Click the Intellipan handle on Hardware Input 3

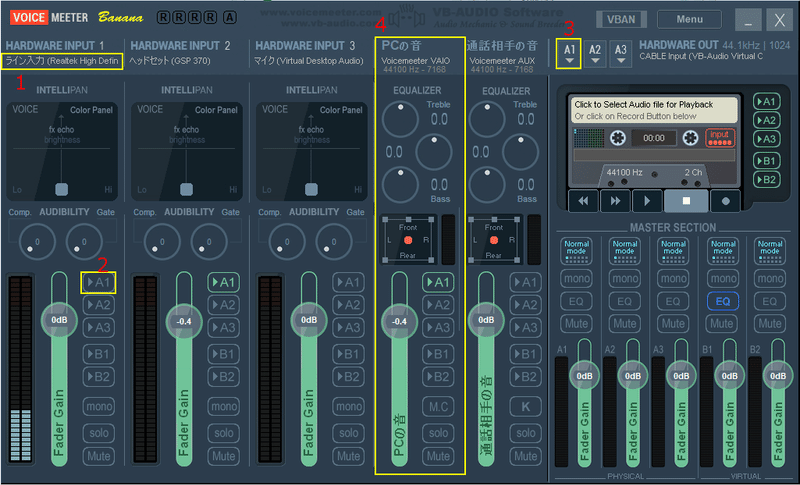311,189
